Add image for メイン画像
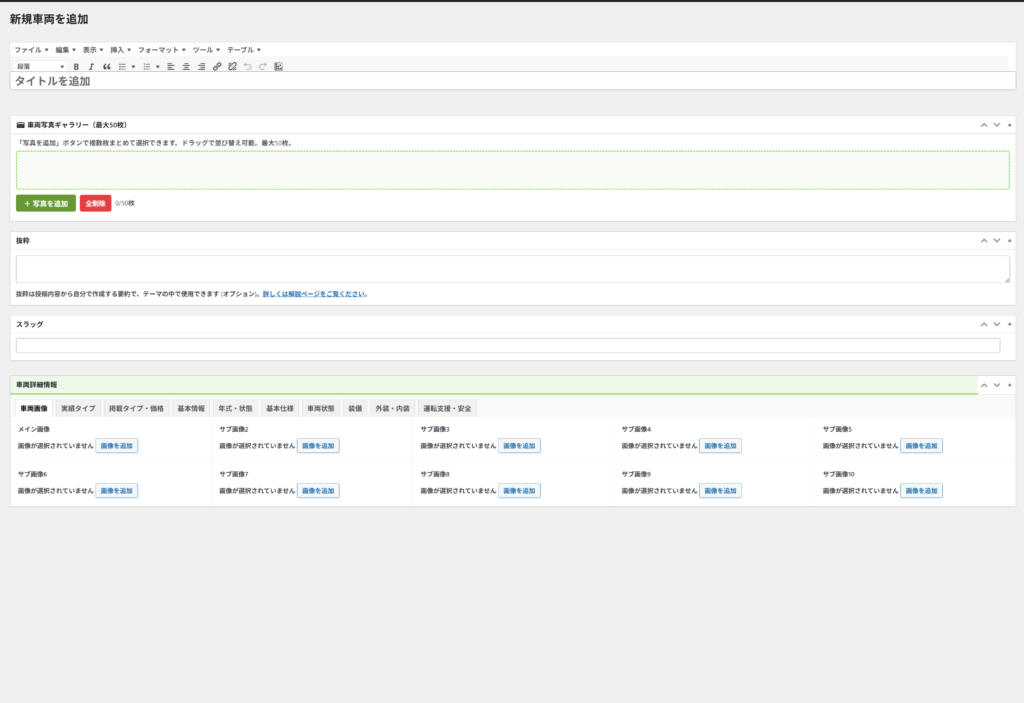Screen dimensions: 1024x703 tap(116, 446)
